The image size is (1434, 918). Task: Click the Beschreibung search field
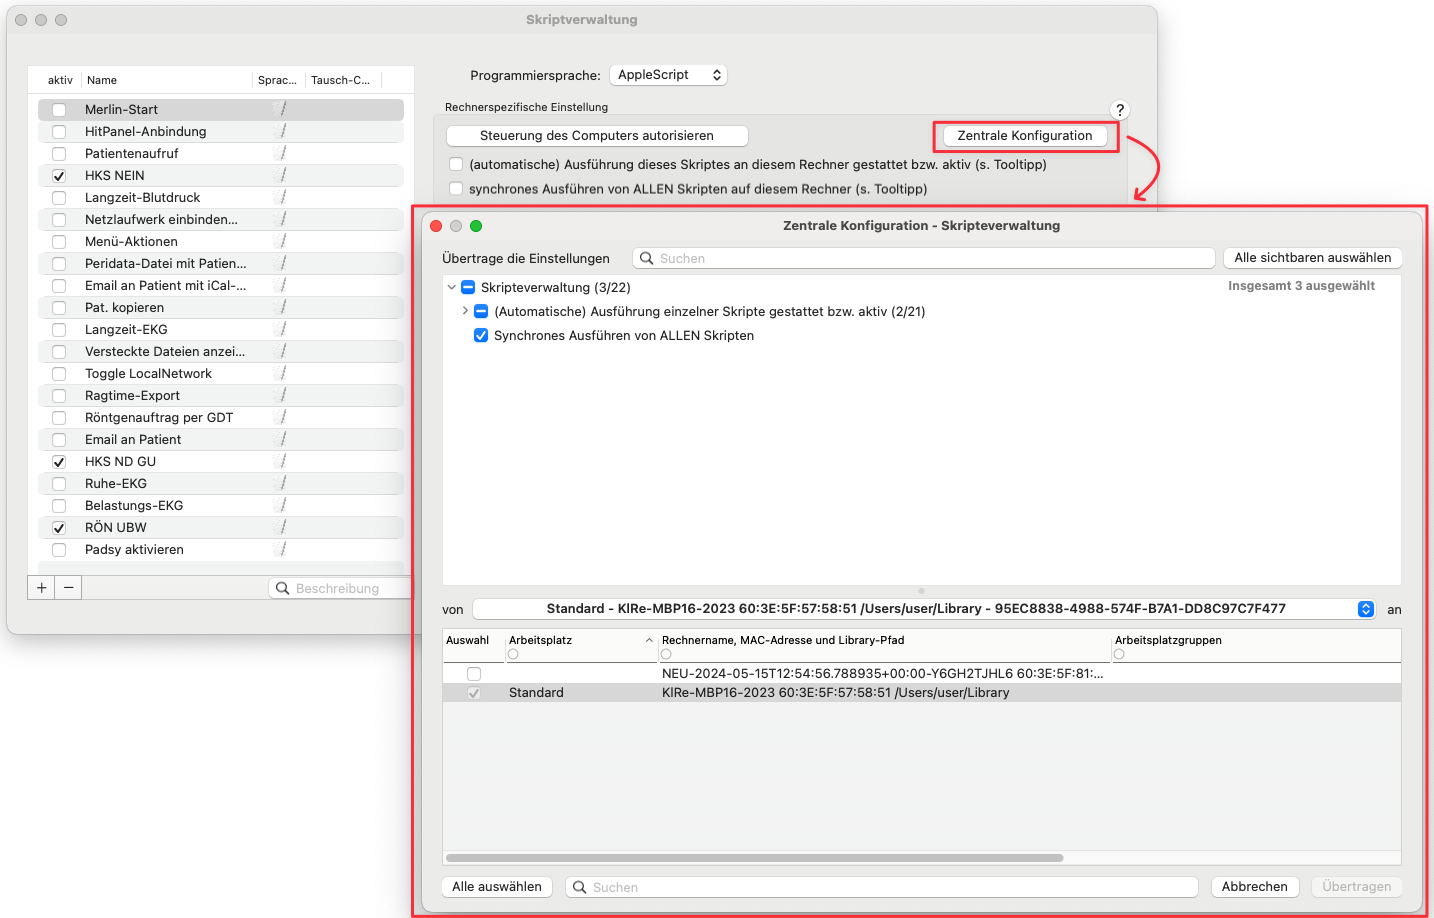point(340,588)
